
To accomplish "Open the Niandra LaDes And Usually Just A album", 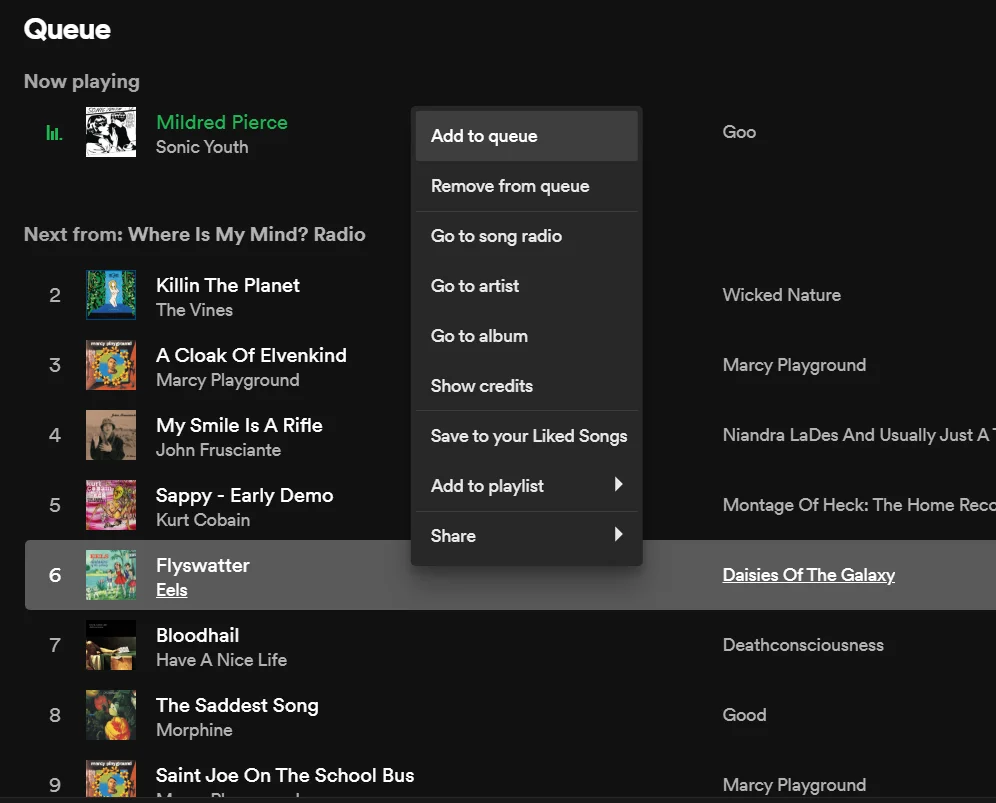I will pos(859,435).
